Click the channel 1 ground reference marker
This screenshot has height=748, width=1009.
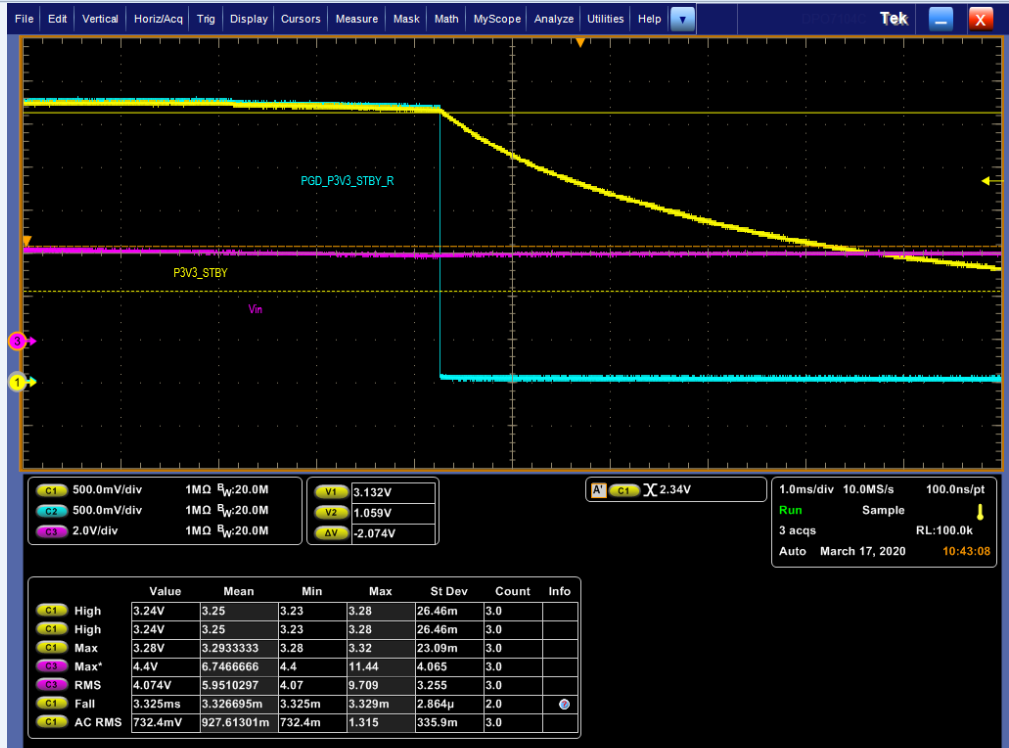pos(19,381)
